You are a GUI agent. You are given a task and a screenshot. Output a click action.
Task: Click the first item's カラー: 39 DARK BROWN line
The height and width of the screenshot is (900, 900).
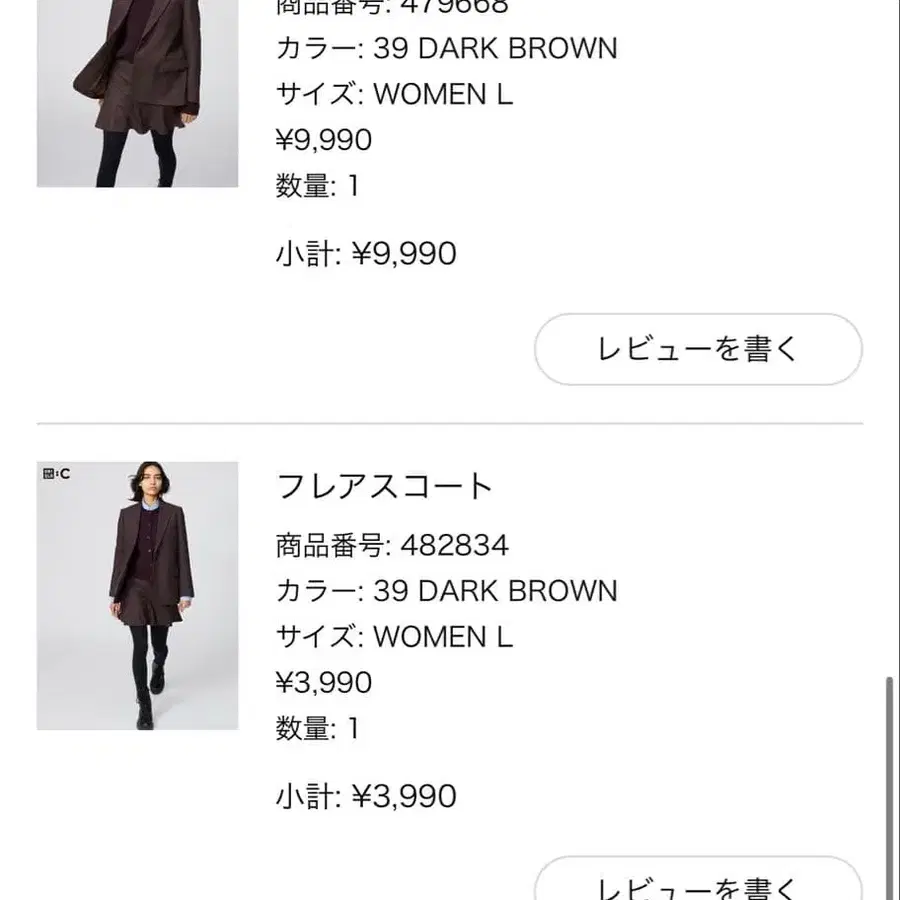(x=446, y=48)
